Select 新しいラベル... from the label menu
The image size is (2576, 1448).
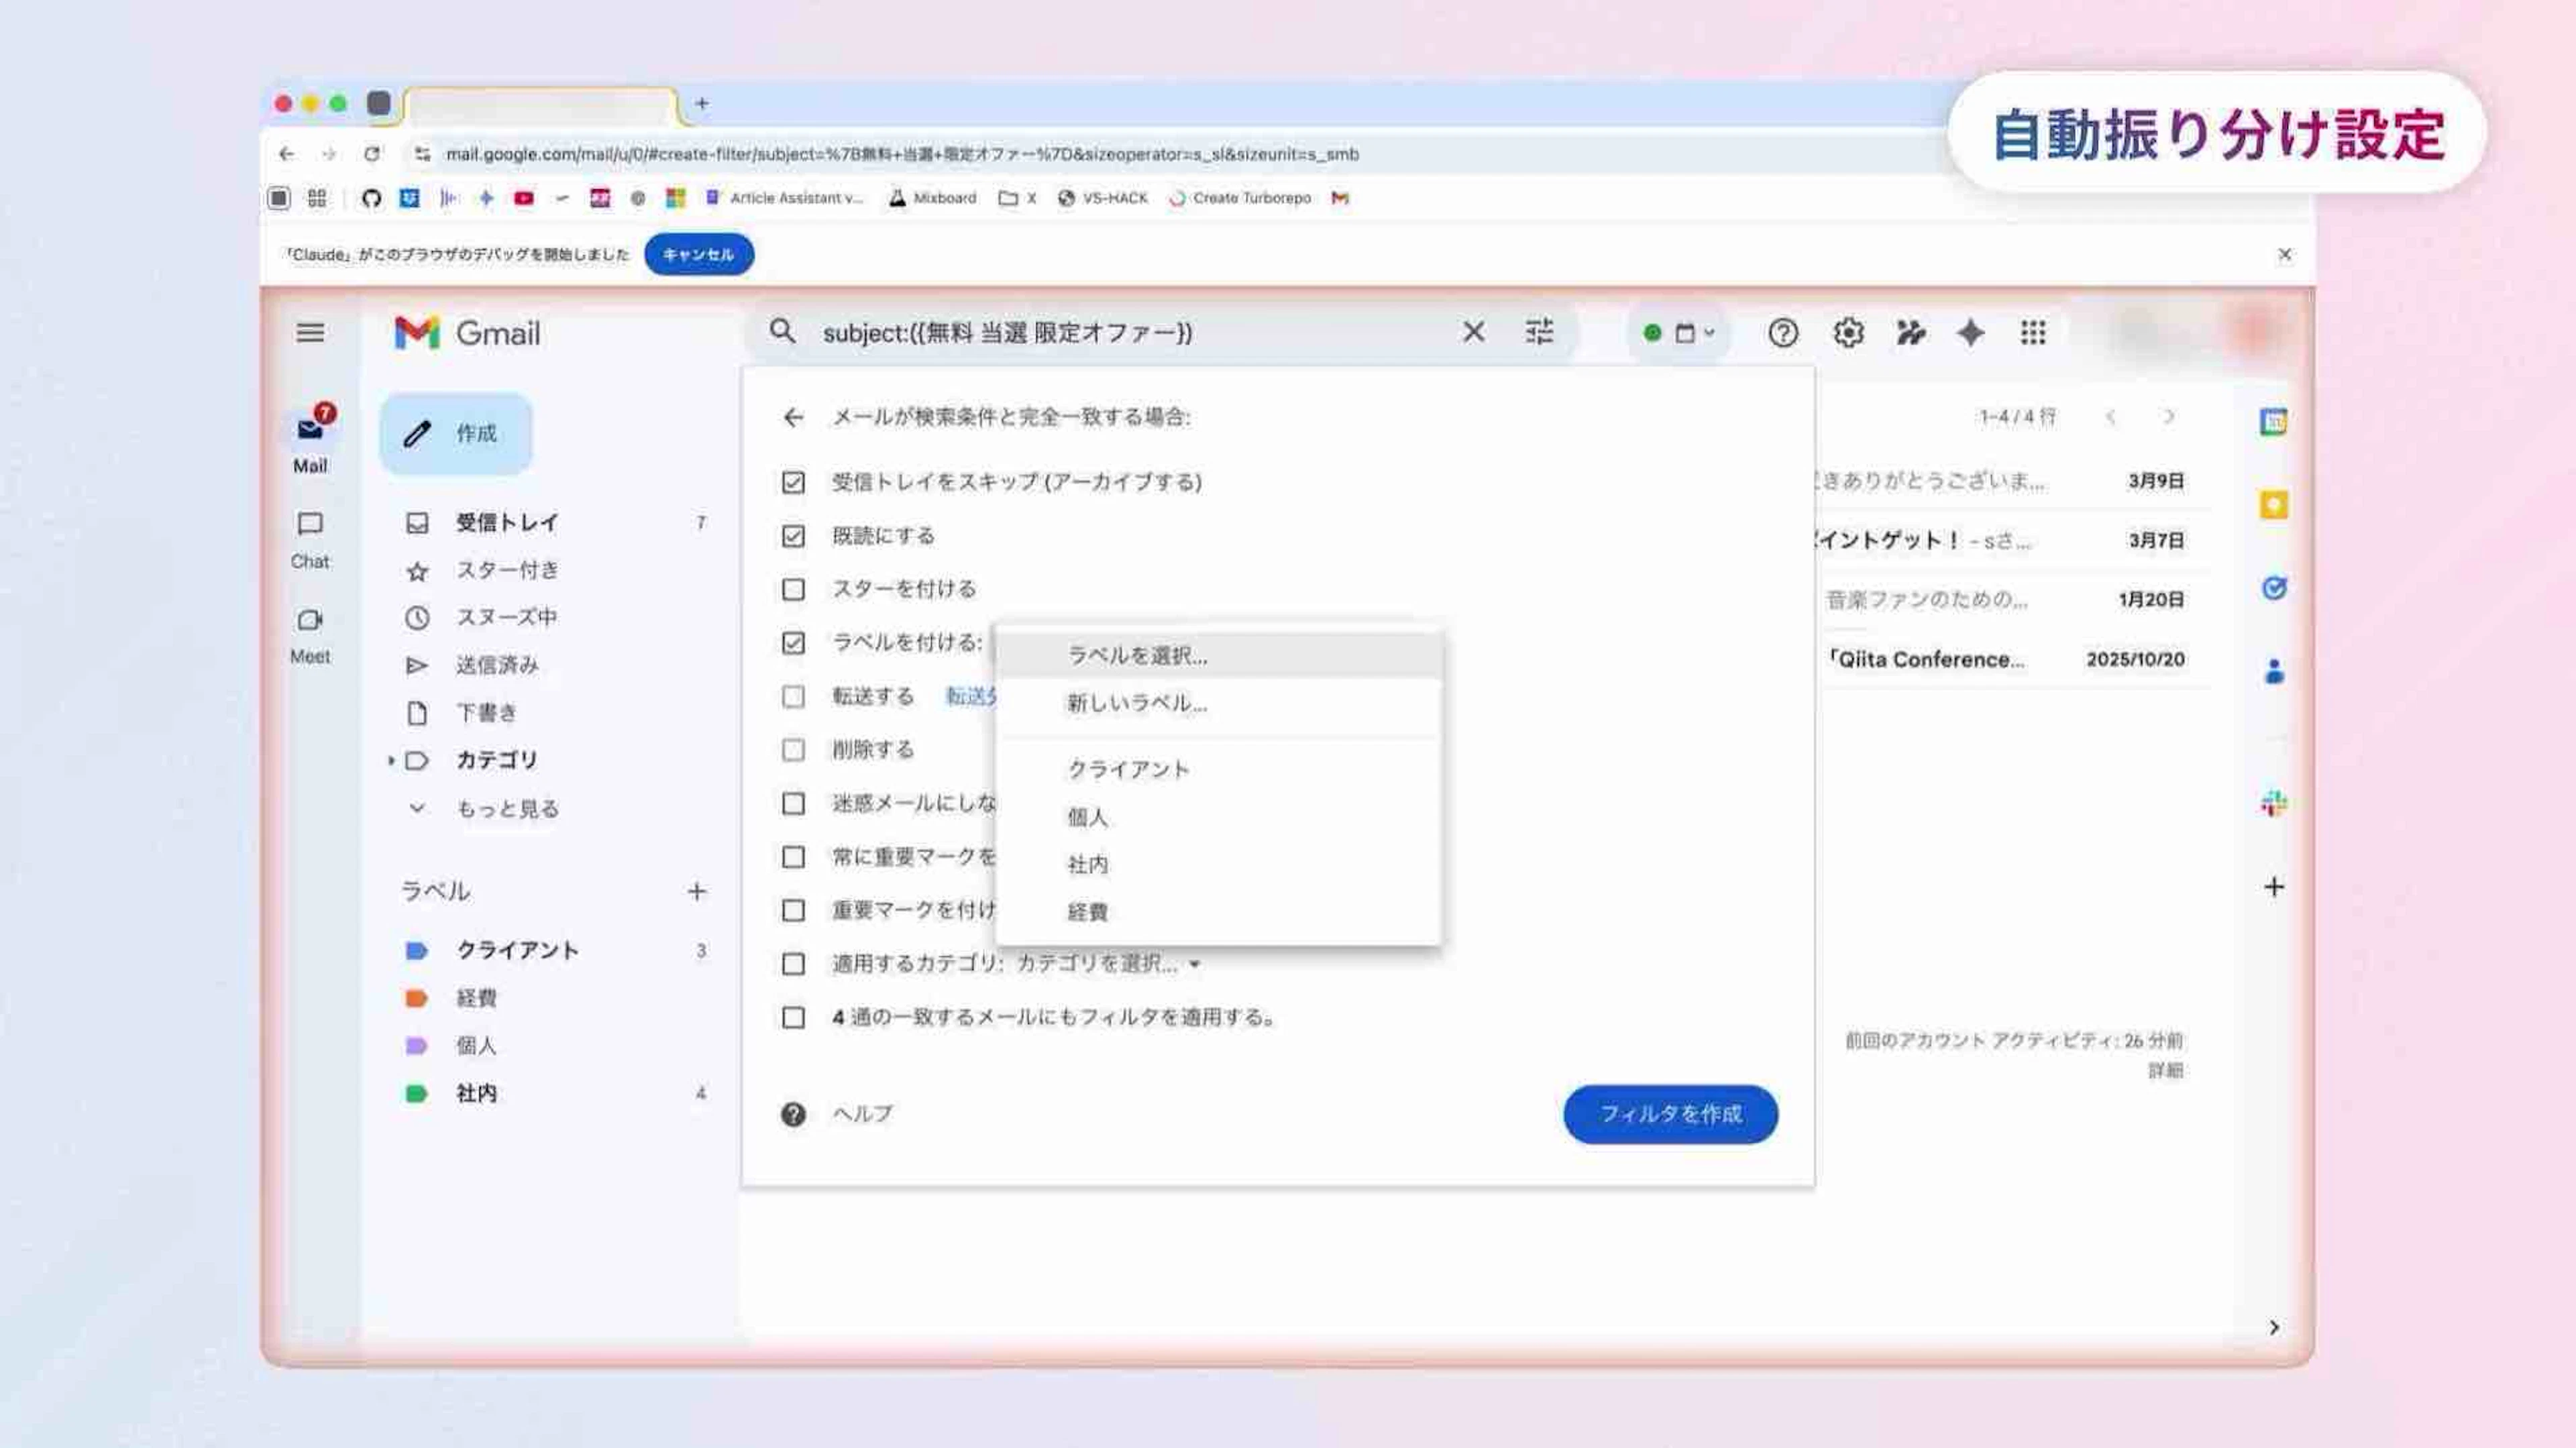point(1136,703)
